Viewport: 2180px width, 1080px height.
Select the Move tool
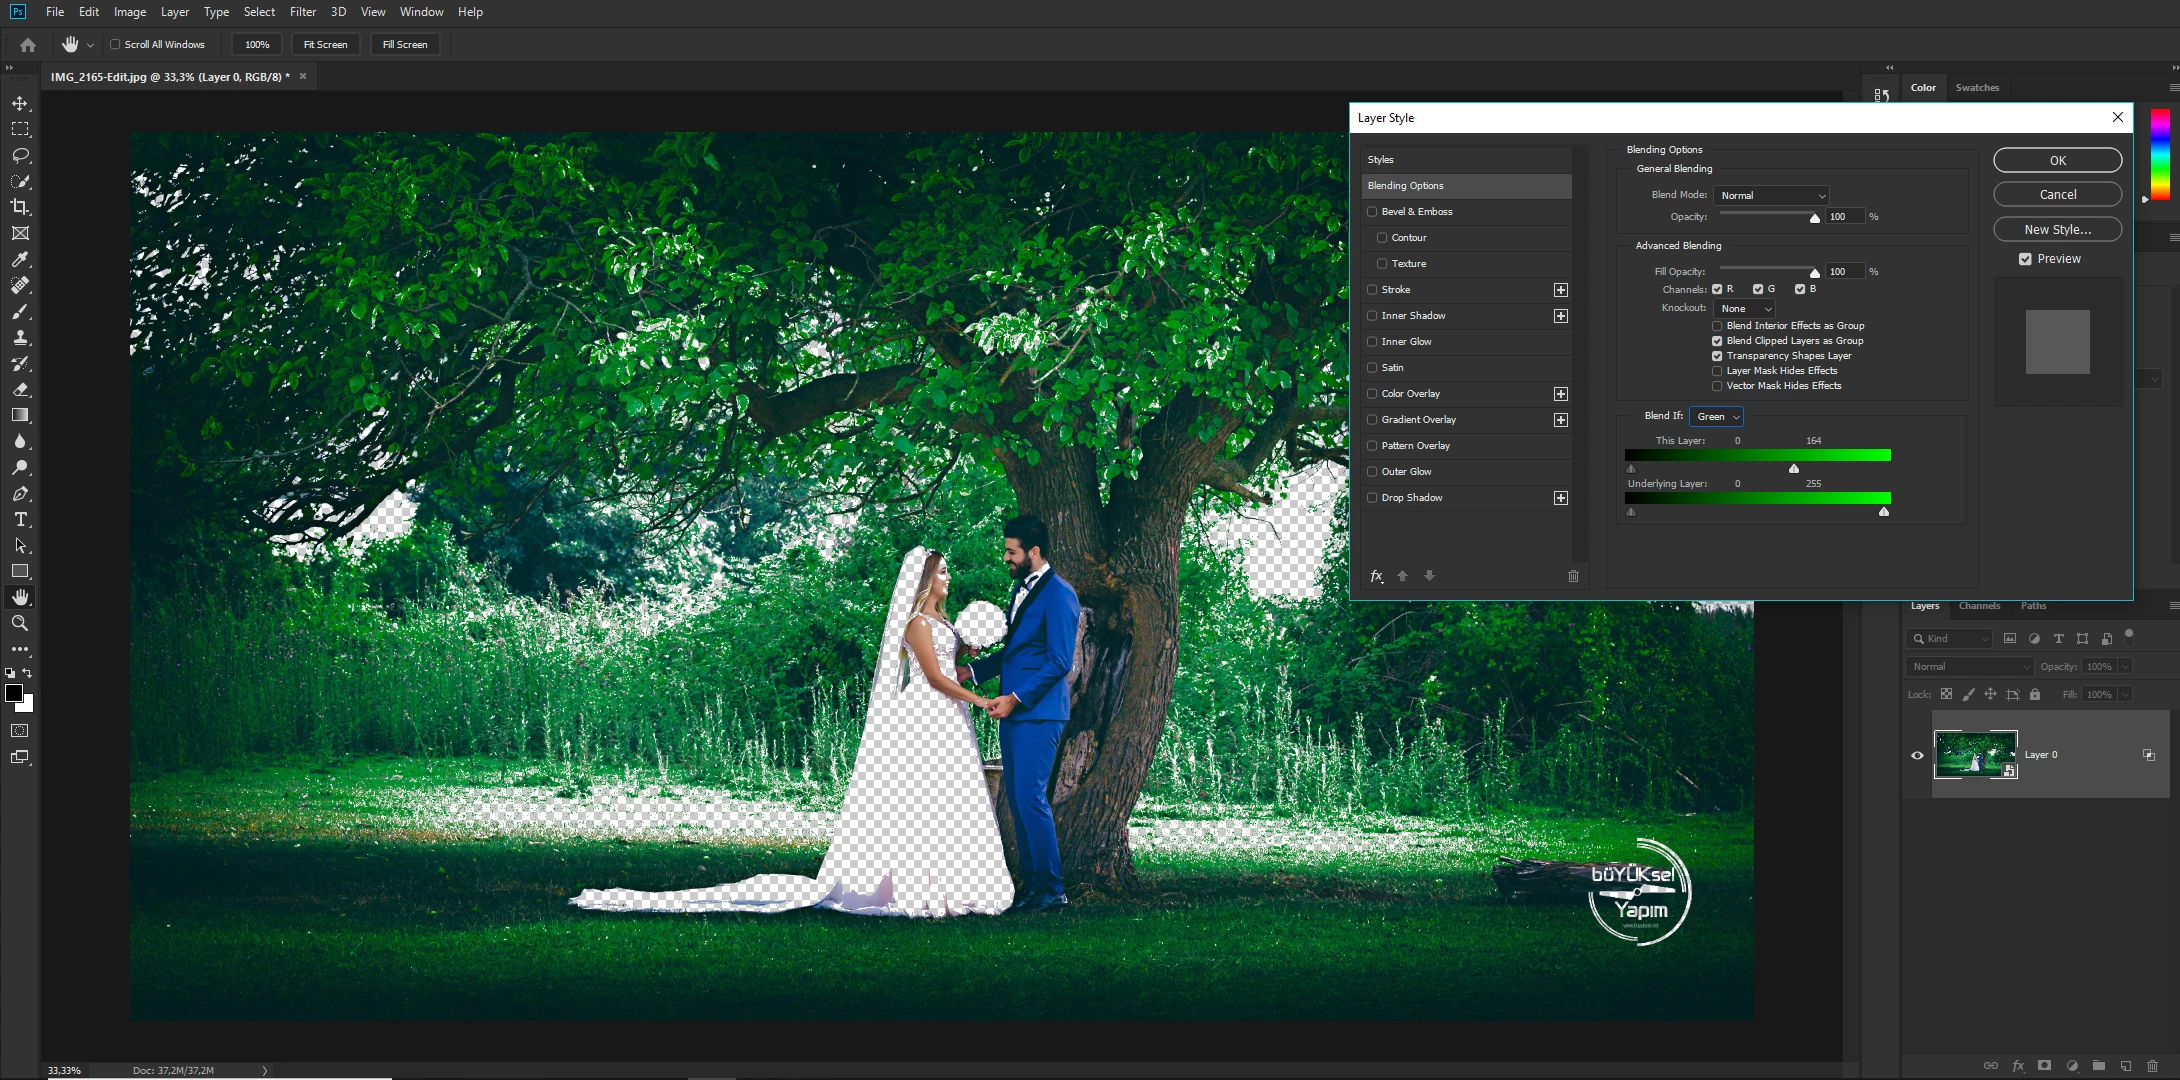(20, 104)
